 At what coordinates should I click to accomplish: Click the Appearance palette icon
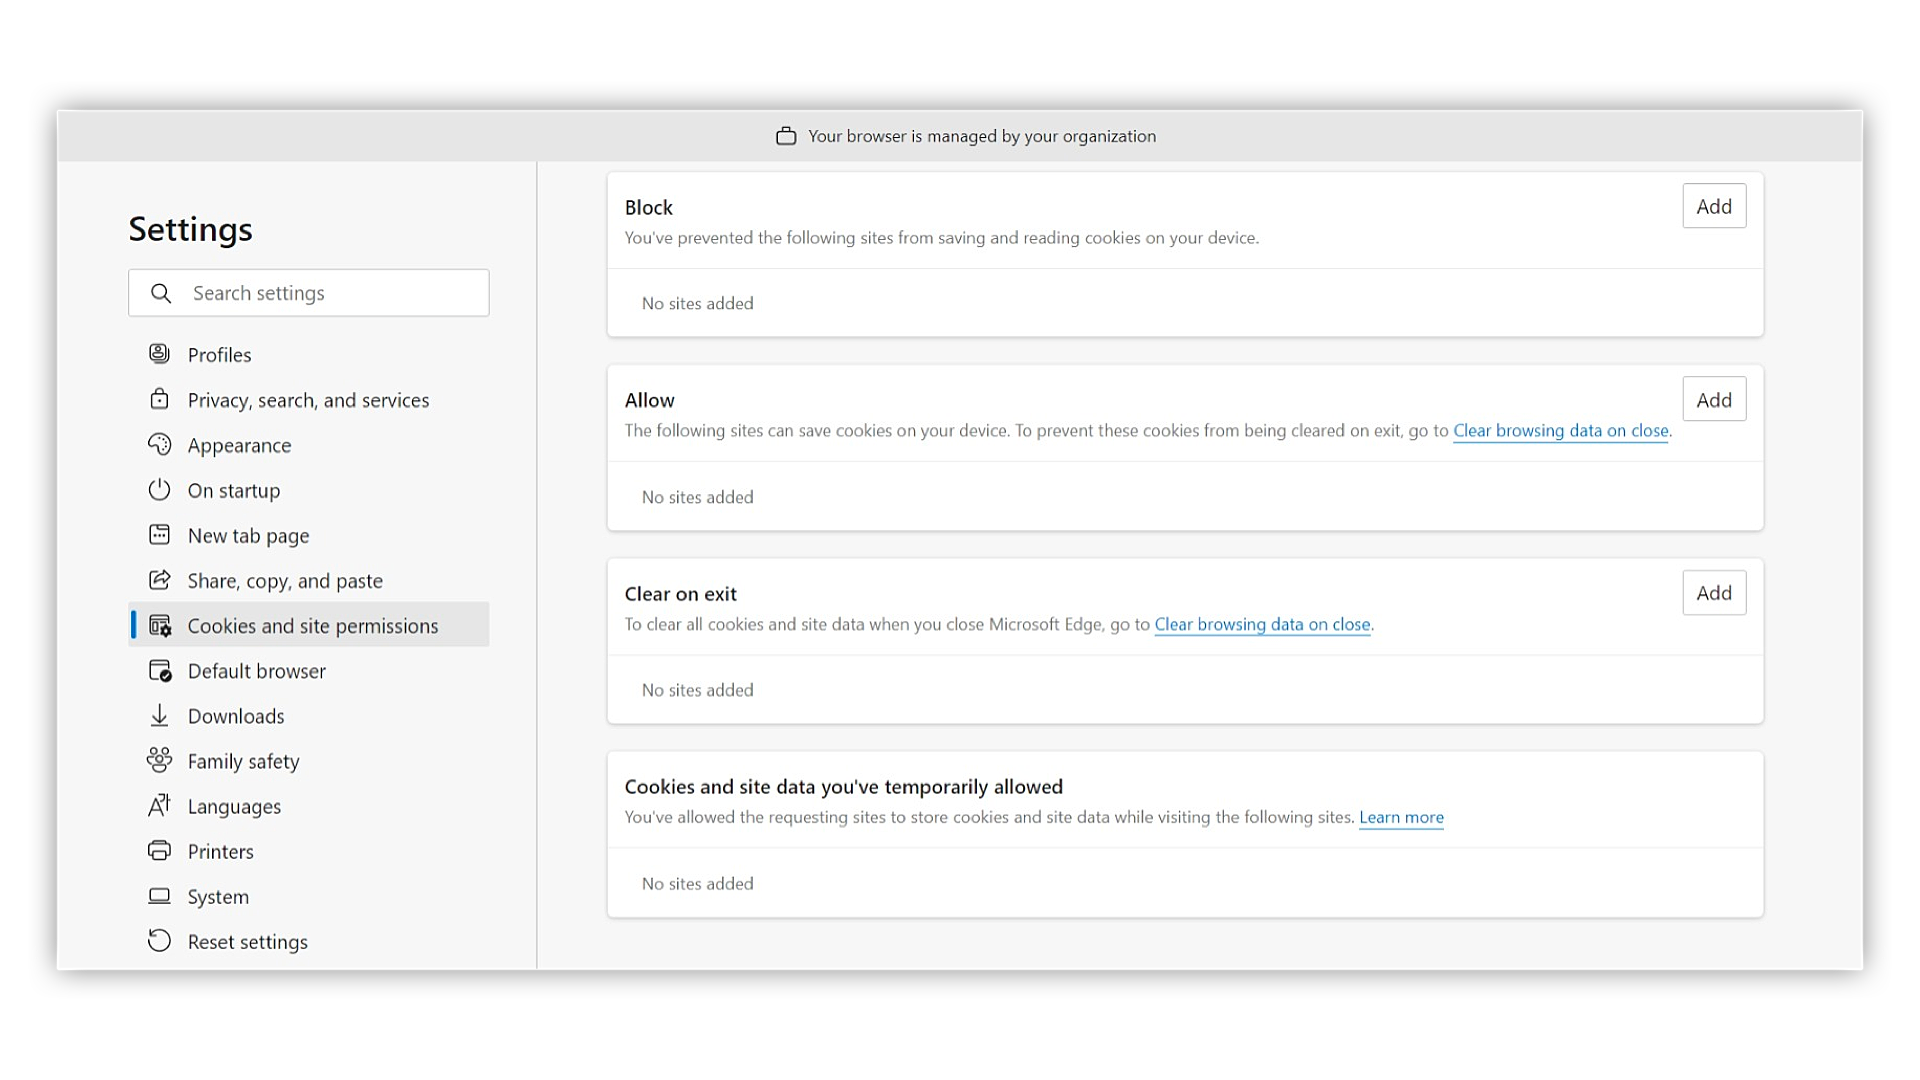(159, 444)
